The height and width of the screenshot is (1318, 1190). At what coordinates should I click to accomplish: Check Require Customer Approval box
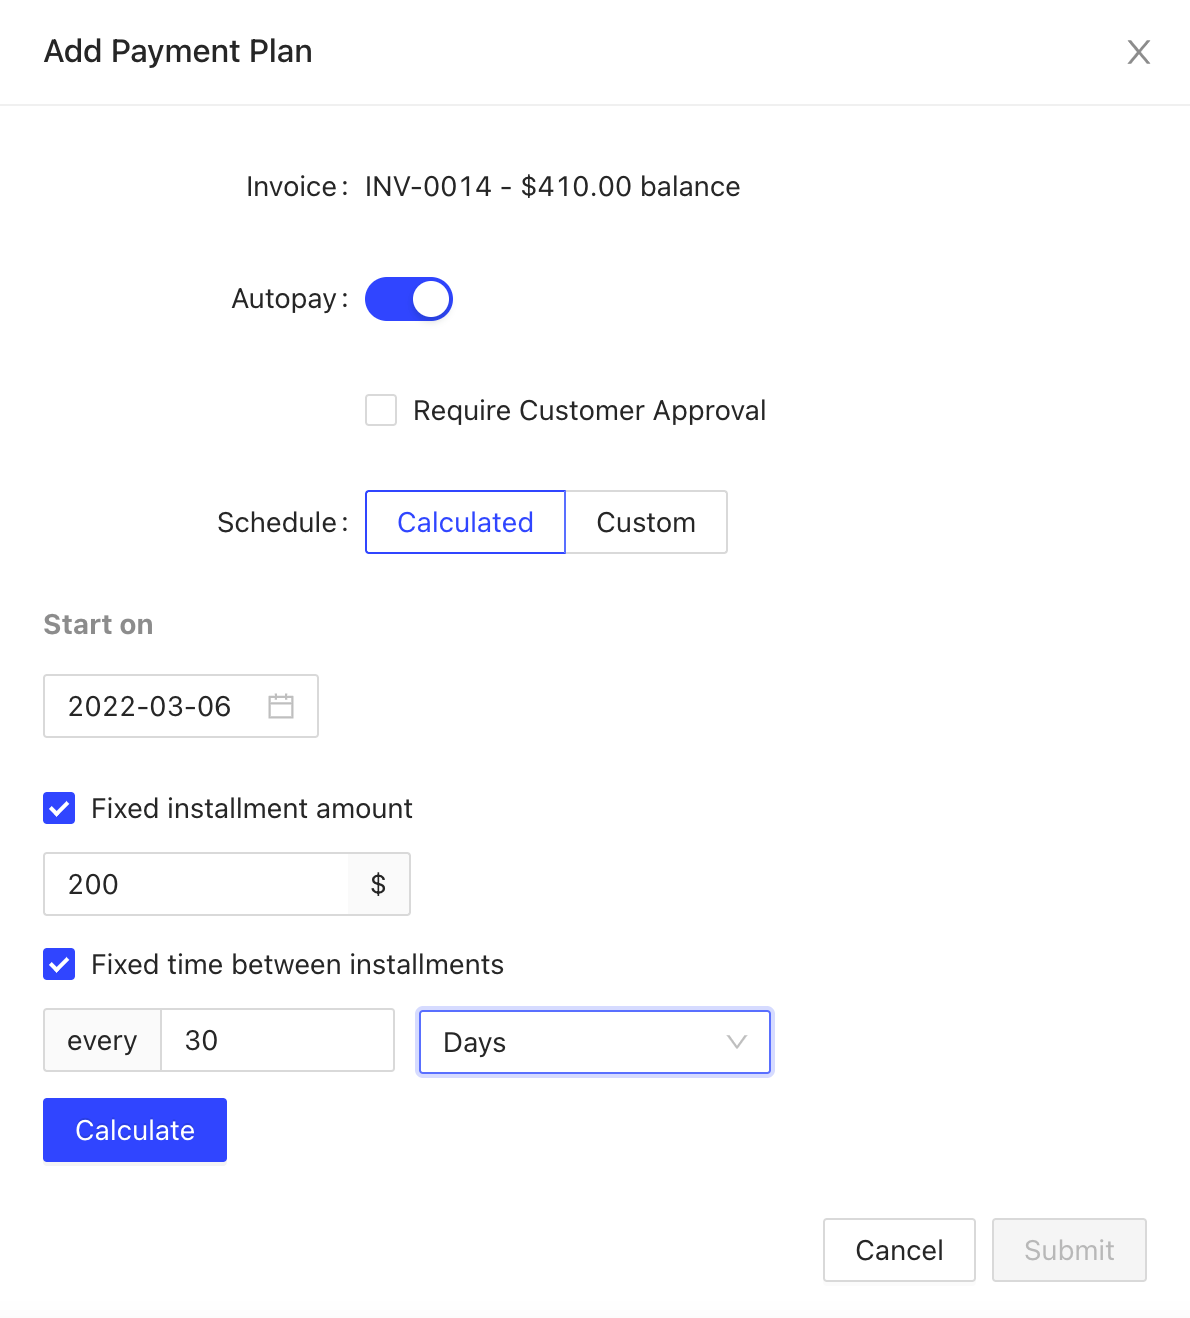[381, 410]
